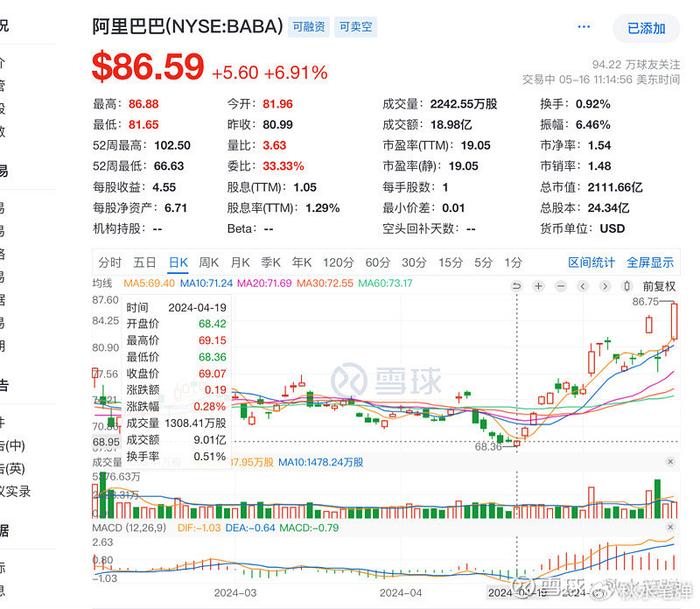Click the 86.75 high marker on chart
700x609 pixels.
645,302
